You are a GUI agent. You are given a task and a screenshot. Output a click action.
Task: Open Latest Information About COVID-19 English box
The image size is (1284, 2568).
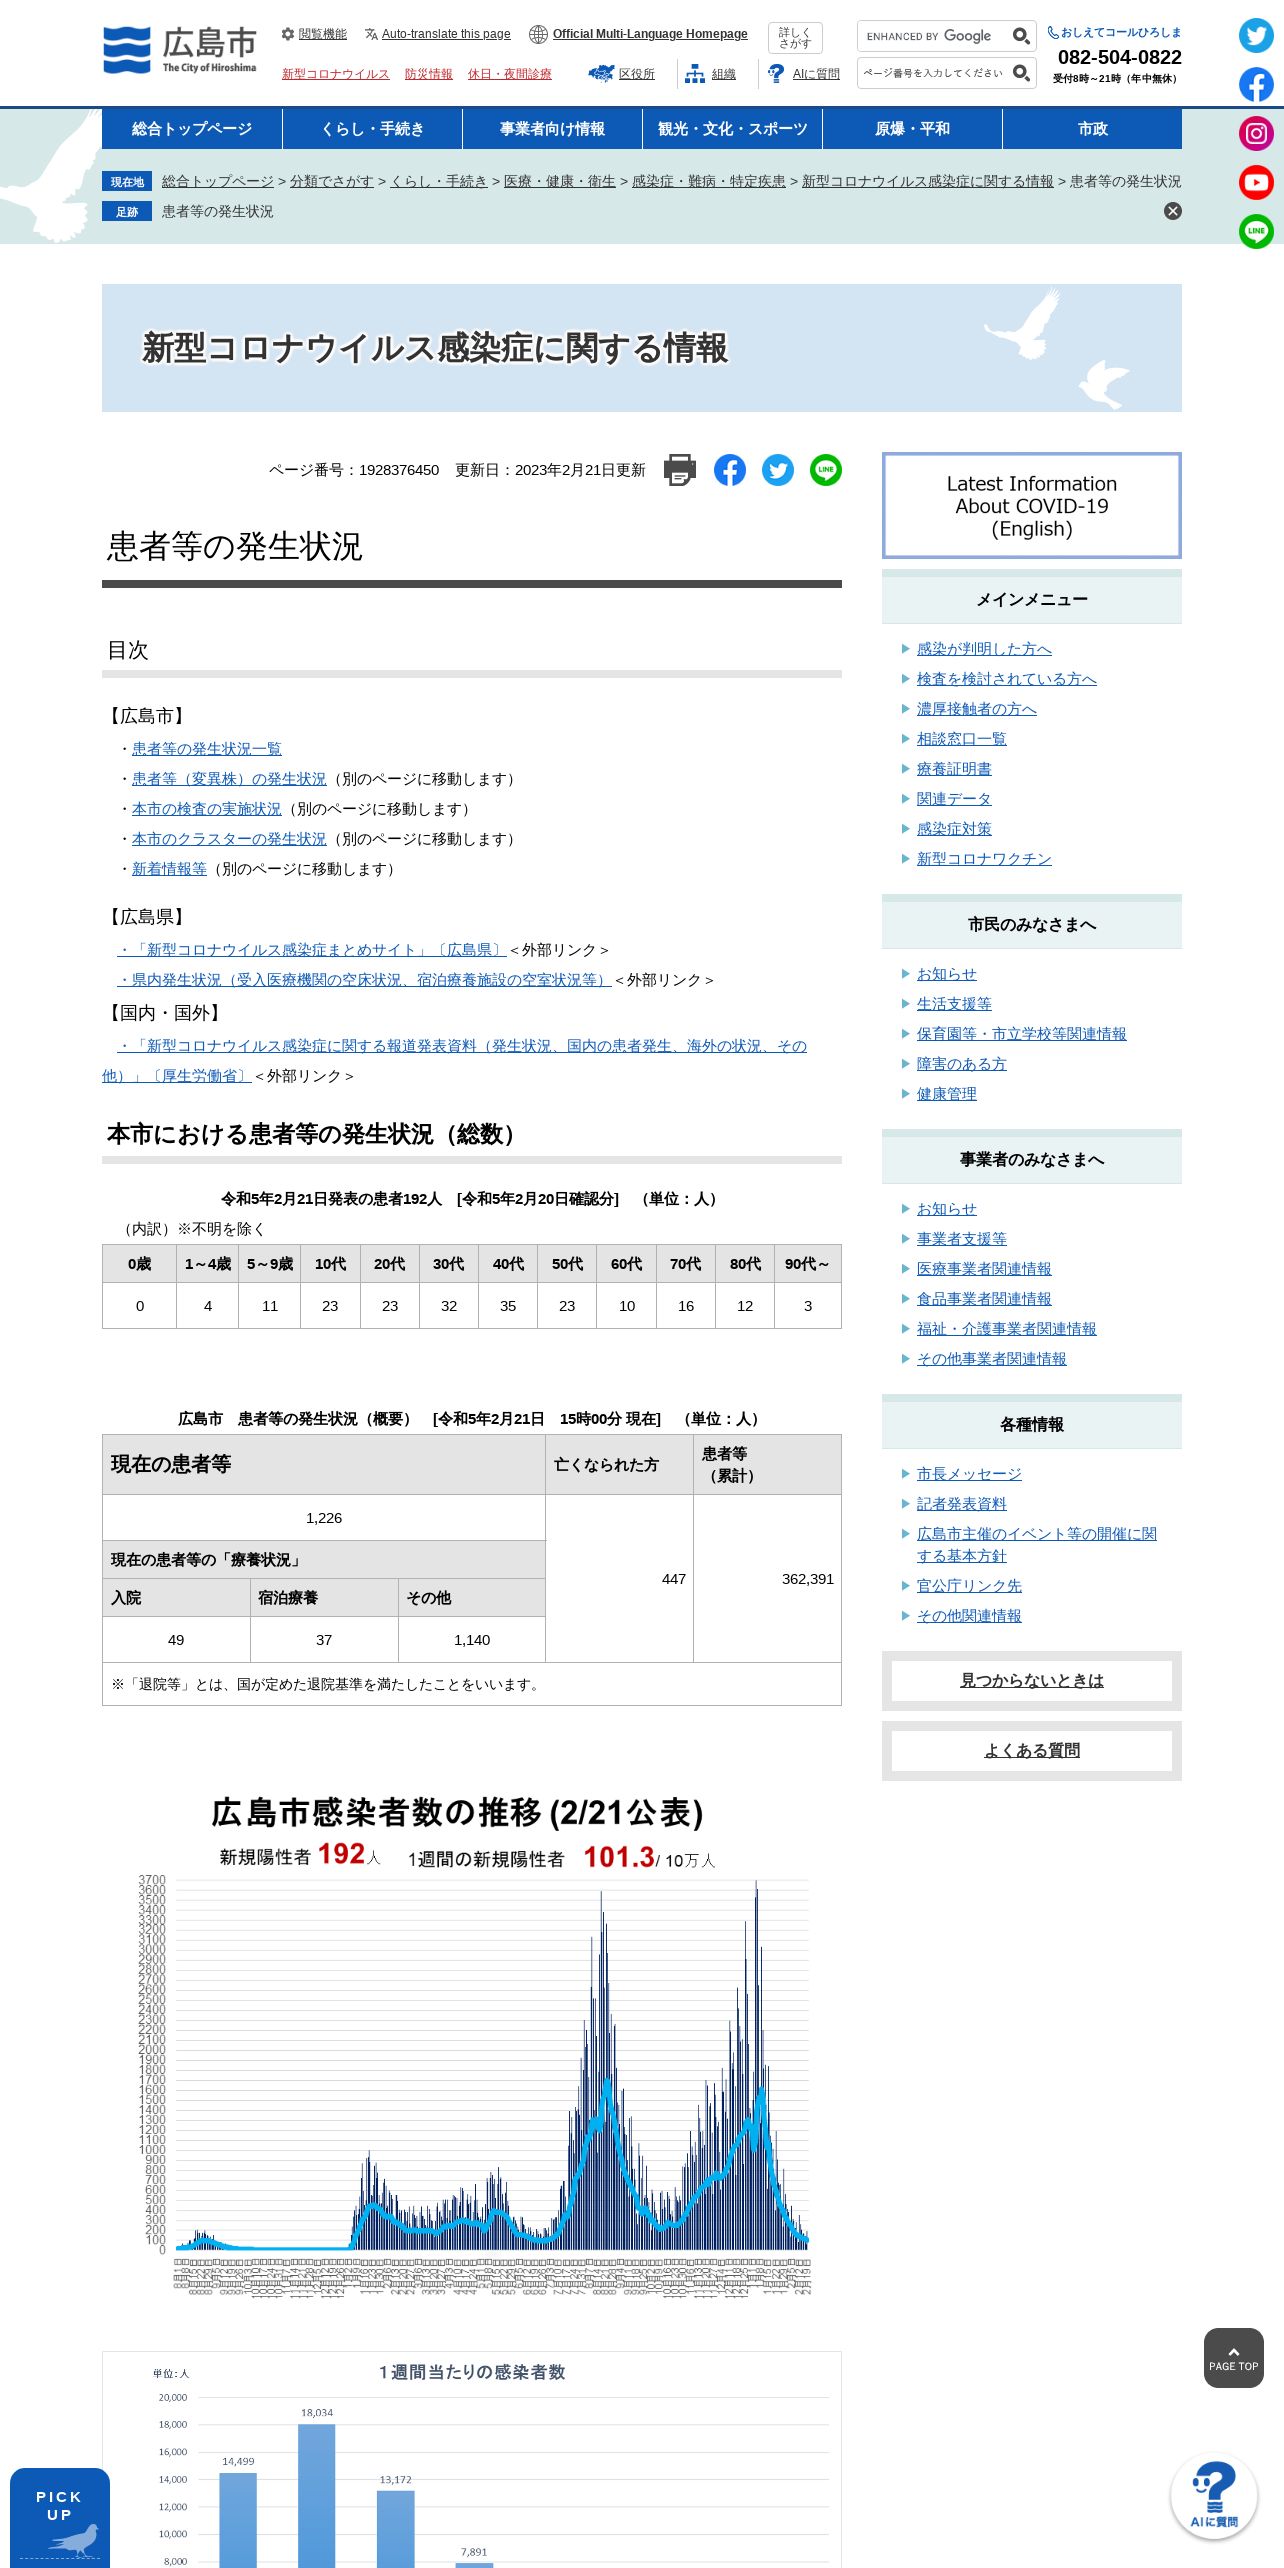point(1032,506)
